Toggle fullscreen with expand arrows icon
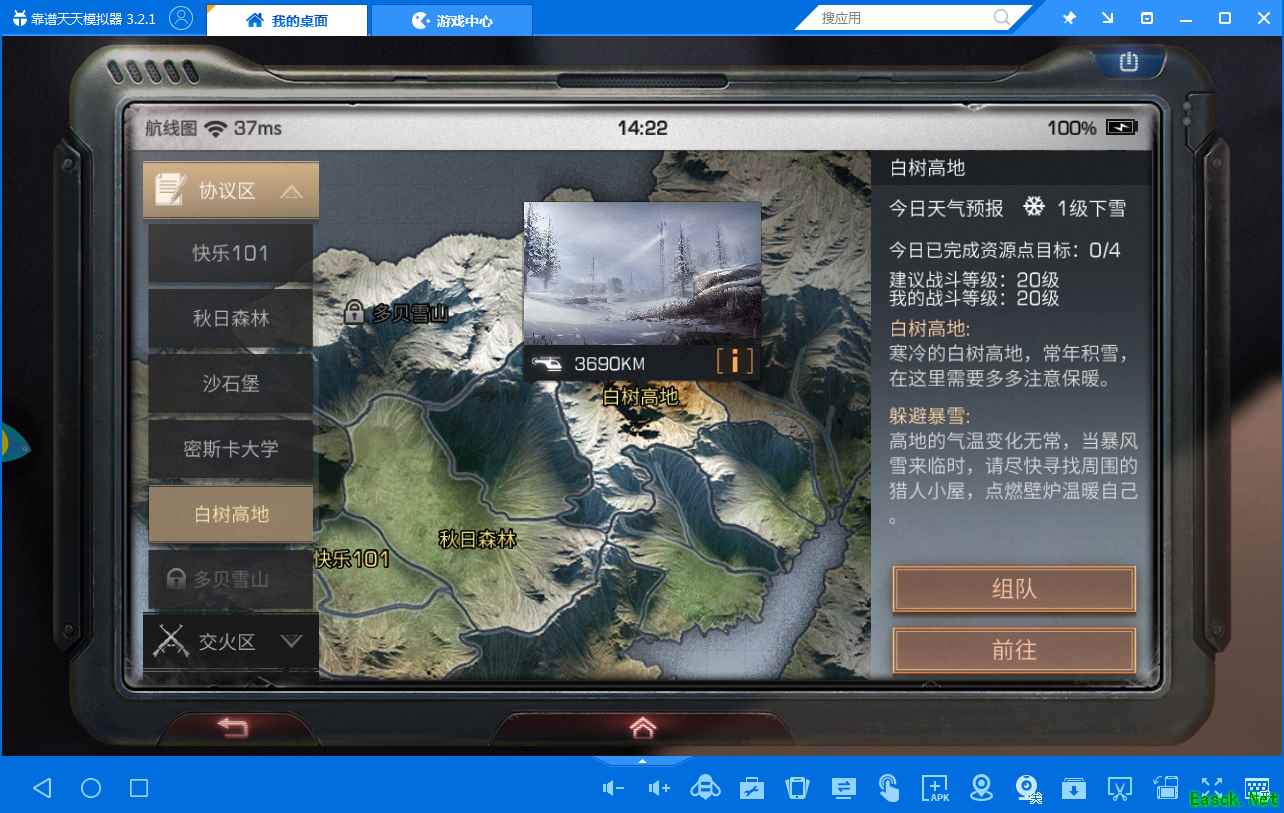Image resolution: width=1284 pixels, height=813 pixels. [1211, 788]
